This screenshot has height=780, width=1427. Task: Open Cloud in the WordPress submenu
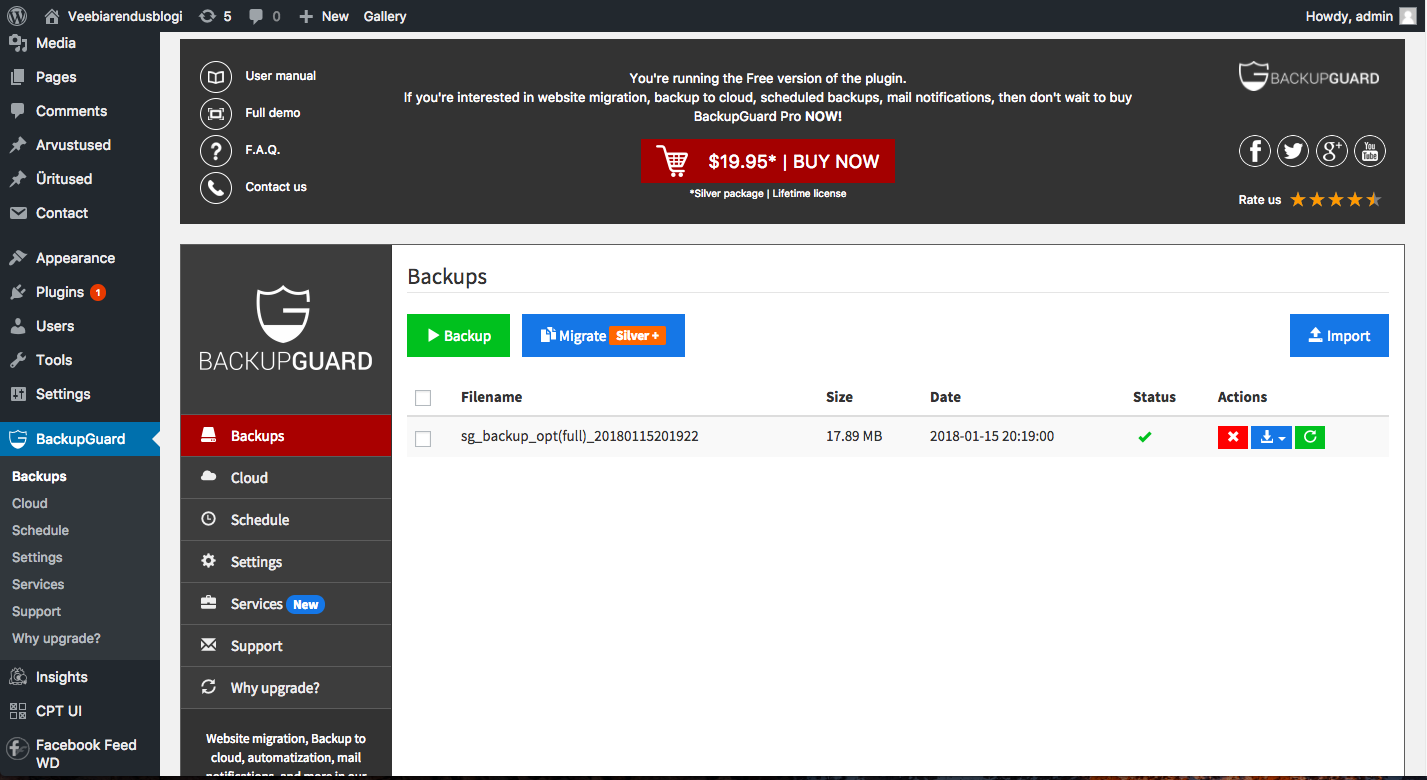30,503
